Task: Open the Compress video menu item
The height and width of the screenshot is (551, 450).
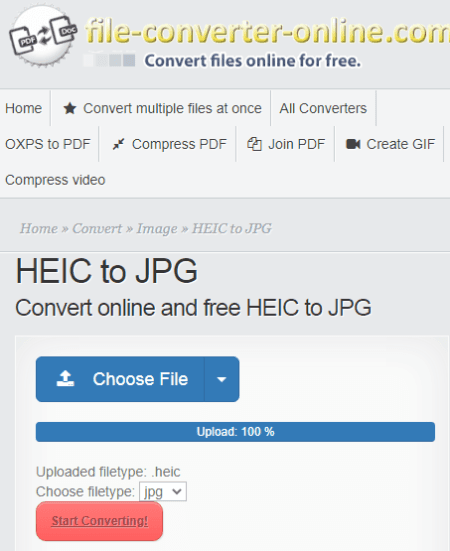Action: point(55,180)
